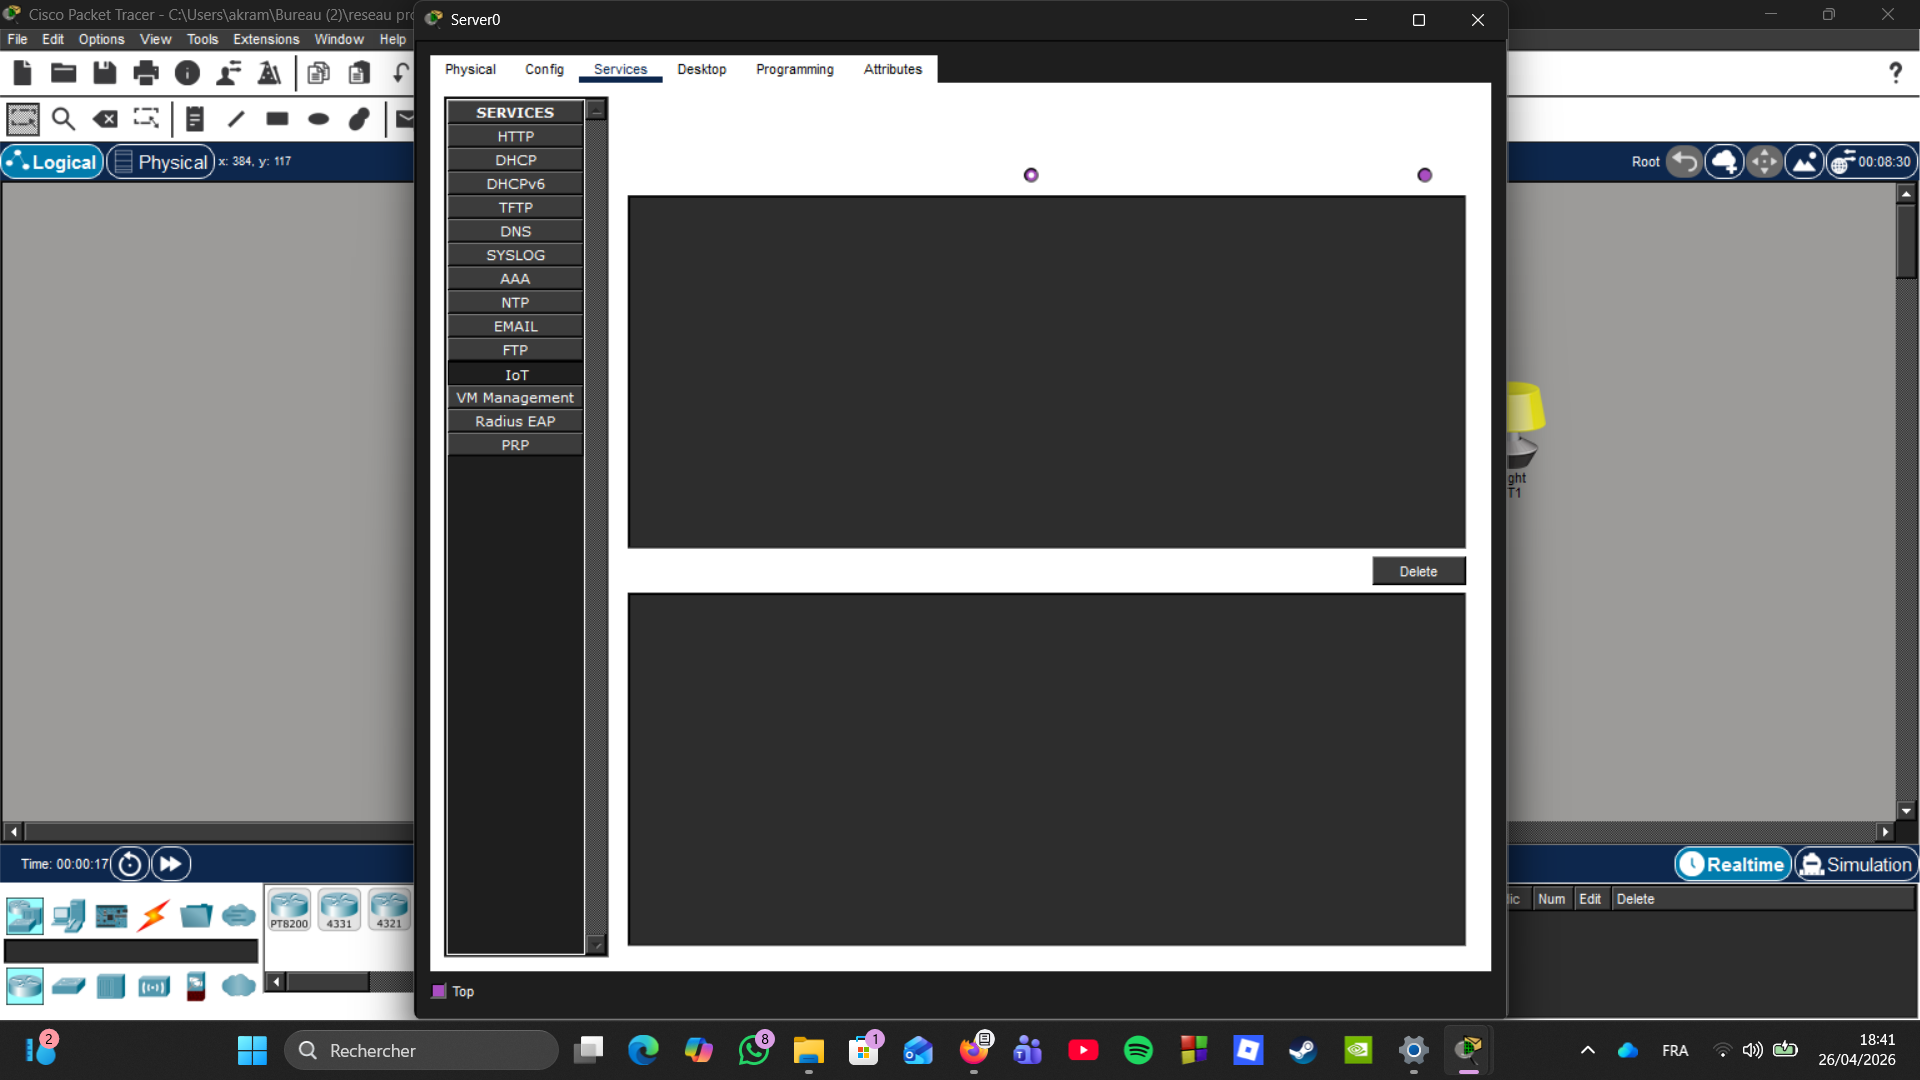Image resolution: width=1920 pixels, height=1080 pixels.
Task: Select the filled right radio button
Action: coord(1425,175)
